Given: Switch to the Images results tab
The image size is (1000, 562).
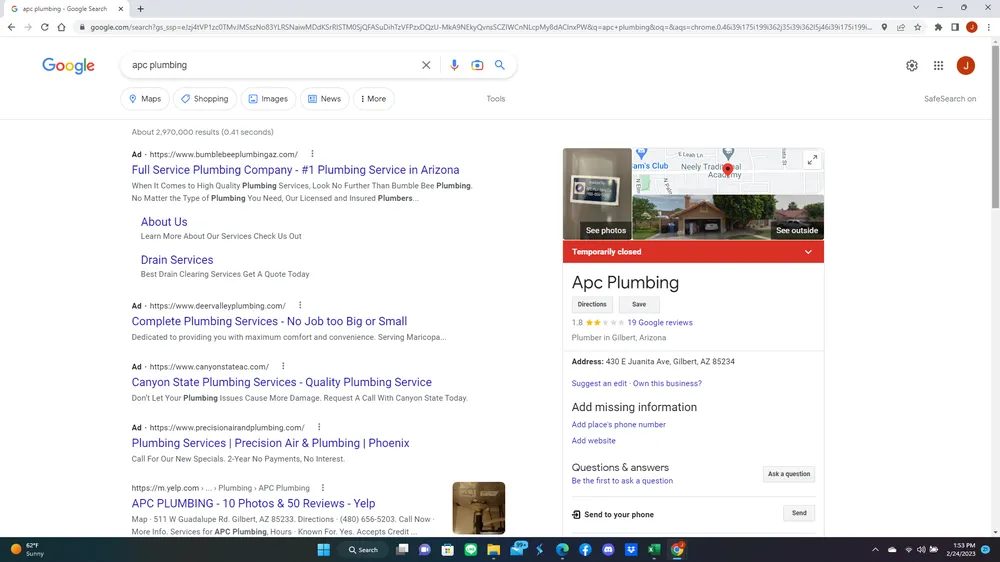Looking at the screenshot, I should (266, 99).
